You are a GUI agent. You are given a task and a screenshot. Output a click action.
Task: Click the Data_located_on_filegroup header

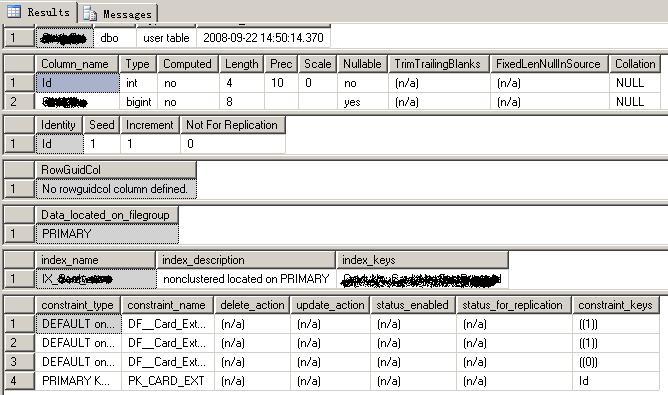[107, 215]
